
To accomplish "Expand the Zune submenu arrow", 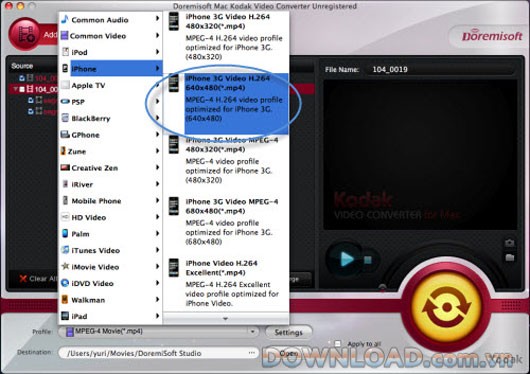I will (x=157, y=150).
